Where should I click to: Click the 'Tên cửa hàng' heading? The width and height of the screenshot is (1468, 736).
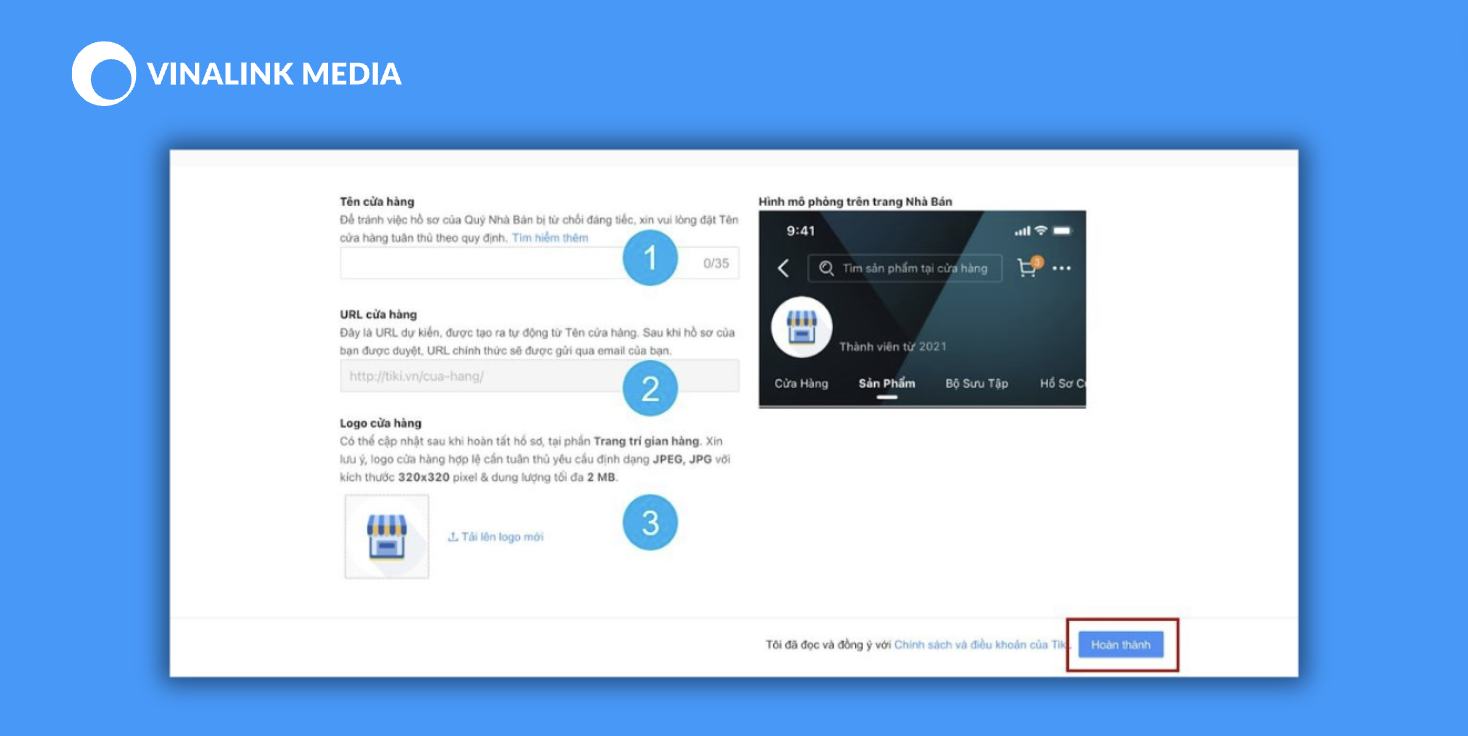[x=377, y=202]
